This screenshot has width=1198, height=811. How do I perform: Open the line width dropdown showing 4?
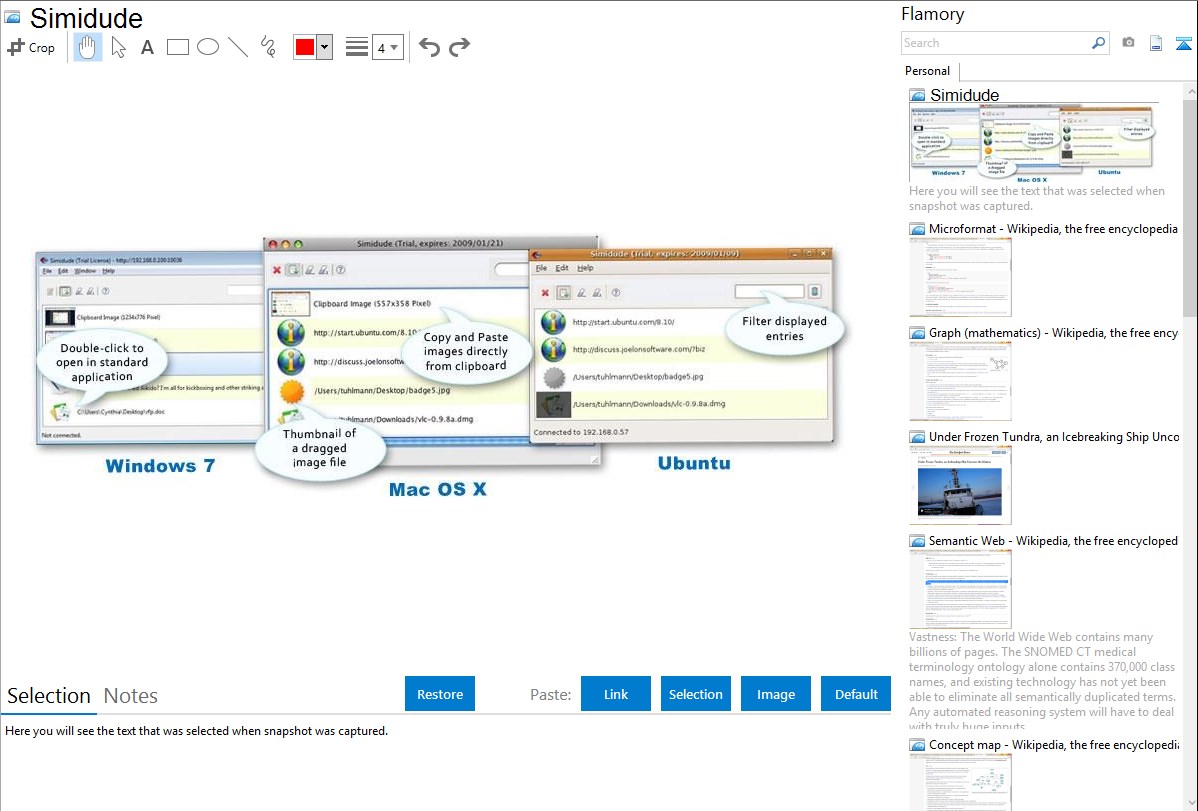(387, 47)
